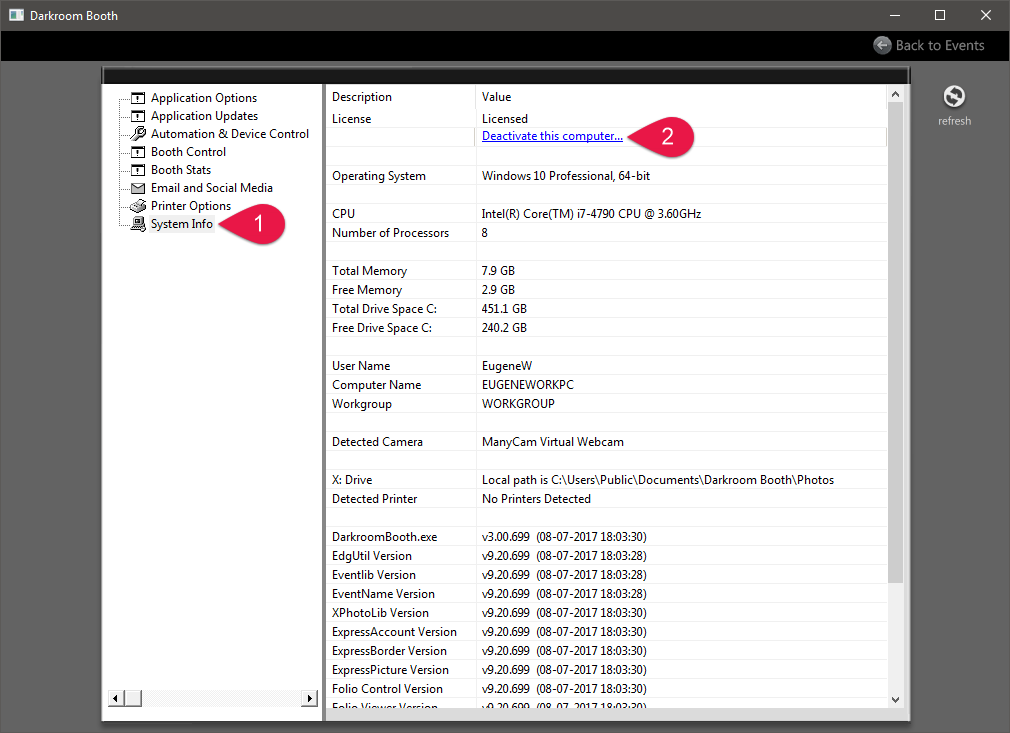Select the Folio Control Version row
1010x733 pixels.
coord(606,689)
